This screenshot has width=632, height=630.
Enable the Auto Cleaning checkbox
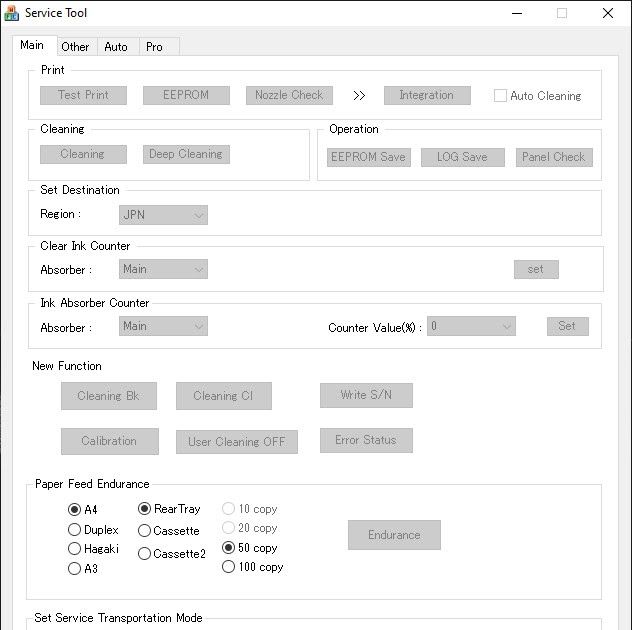coord(501,96)
